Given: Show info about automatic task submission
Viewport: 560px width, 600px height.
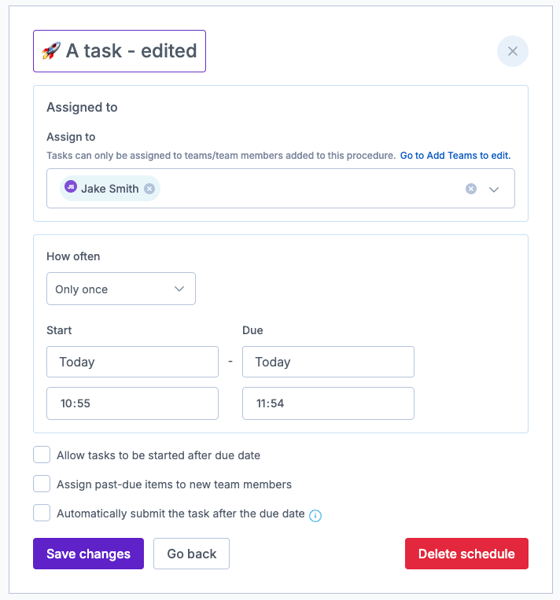Looking at the screenshot, I should coord(315,515).
